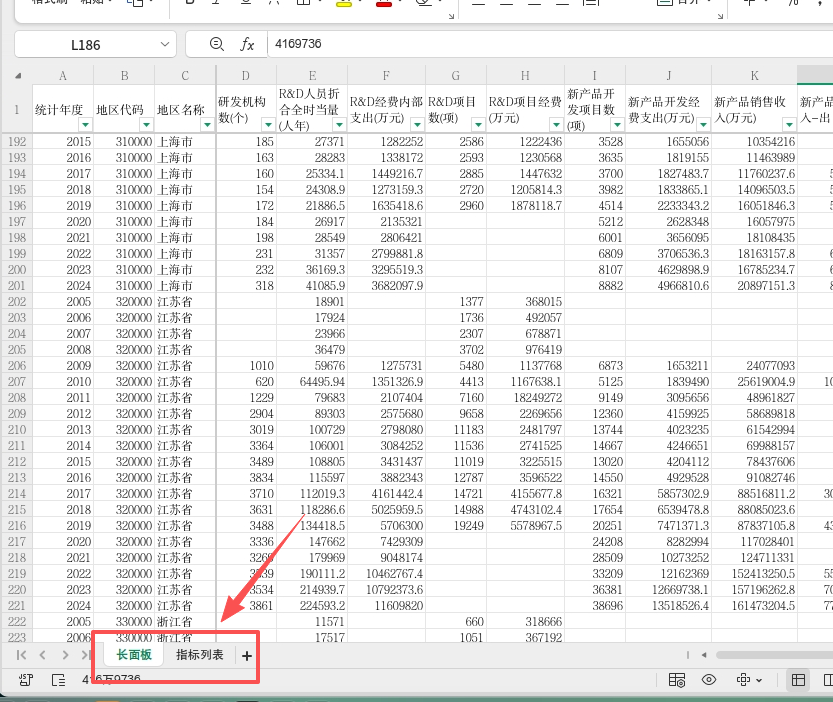Open the reading mode crosshair dropdown
Viewport: 833px width, 702px height.
tap(749, 680)
